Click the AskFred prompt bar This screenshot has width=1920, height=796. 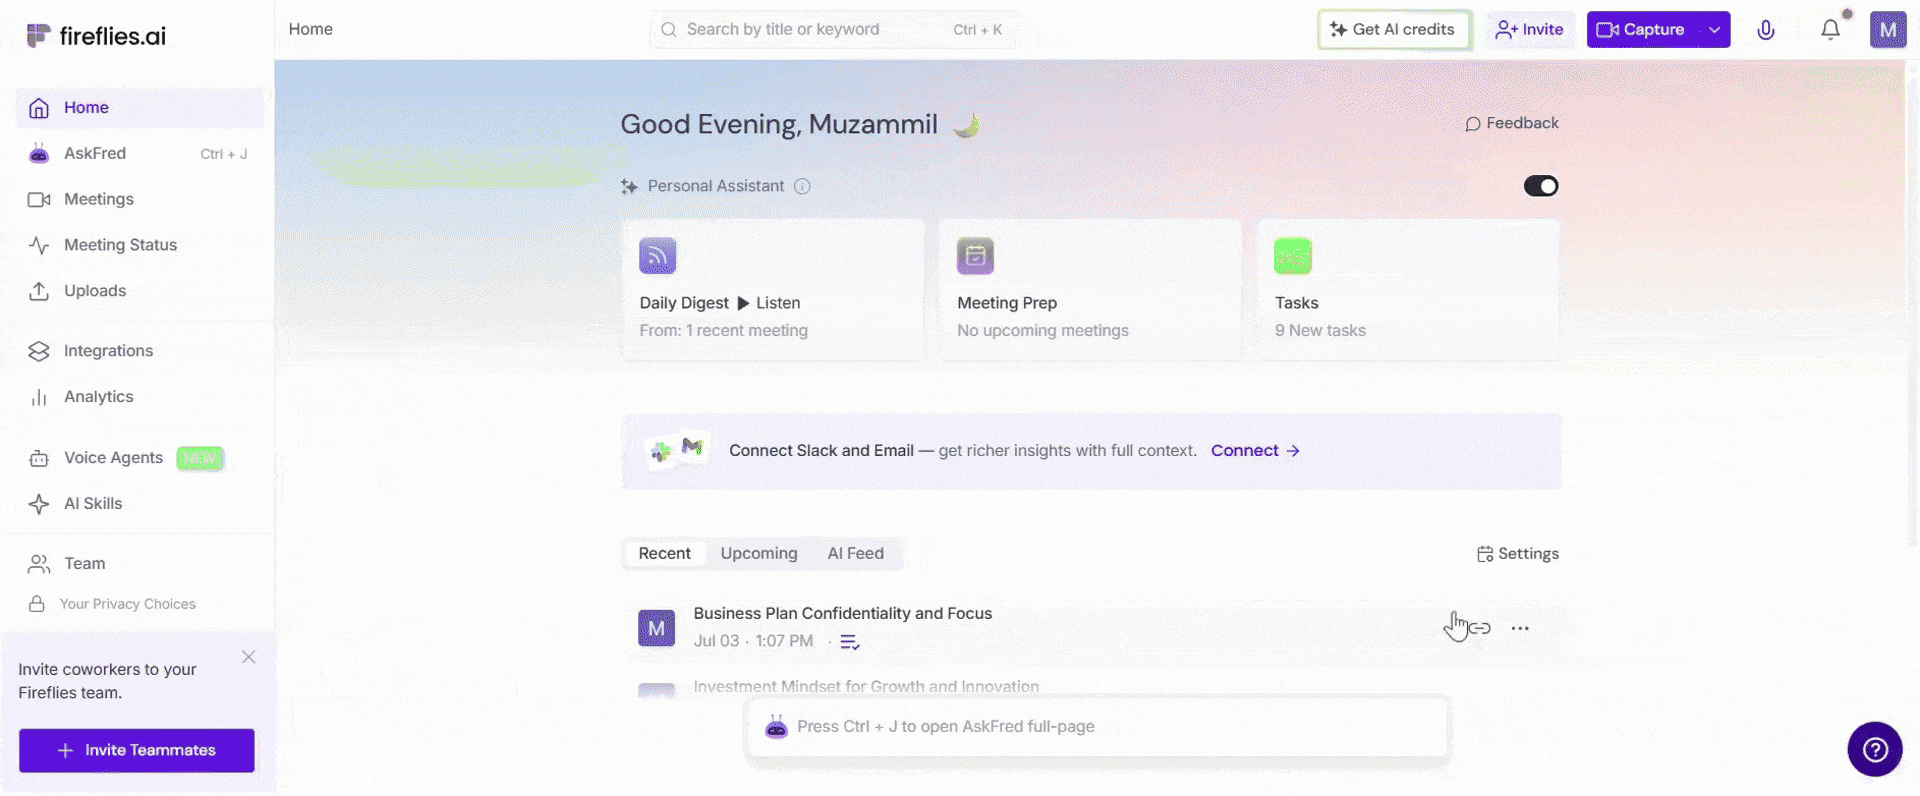point(1098,727)
